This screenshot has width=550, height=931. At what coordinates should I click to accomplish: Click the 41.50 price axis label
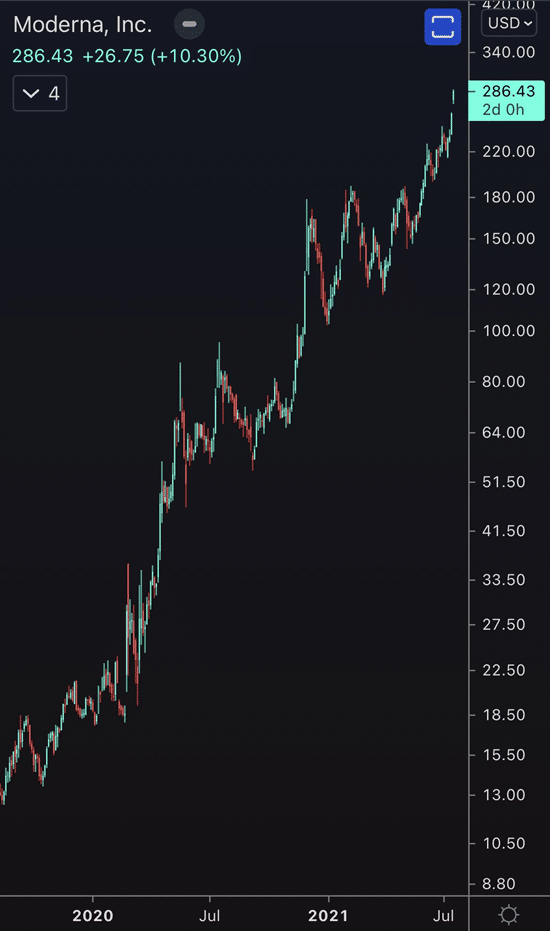pyautogui.click(x=504, y=531)
